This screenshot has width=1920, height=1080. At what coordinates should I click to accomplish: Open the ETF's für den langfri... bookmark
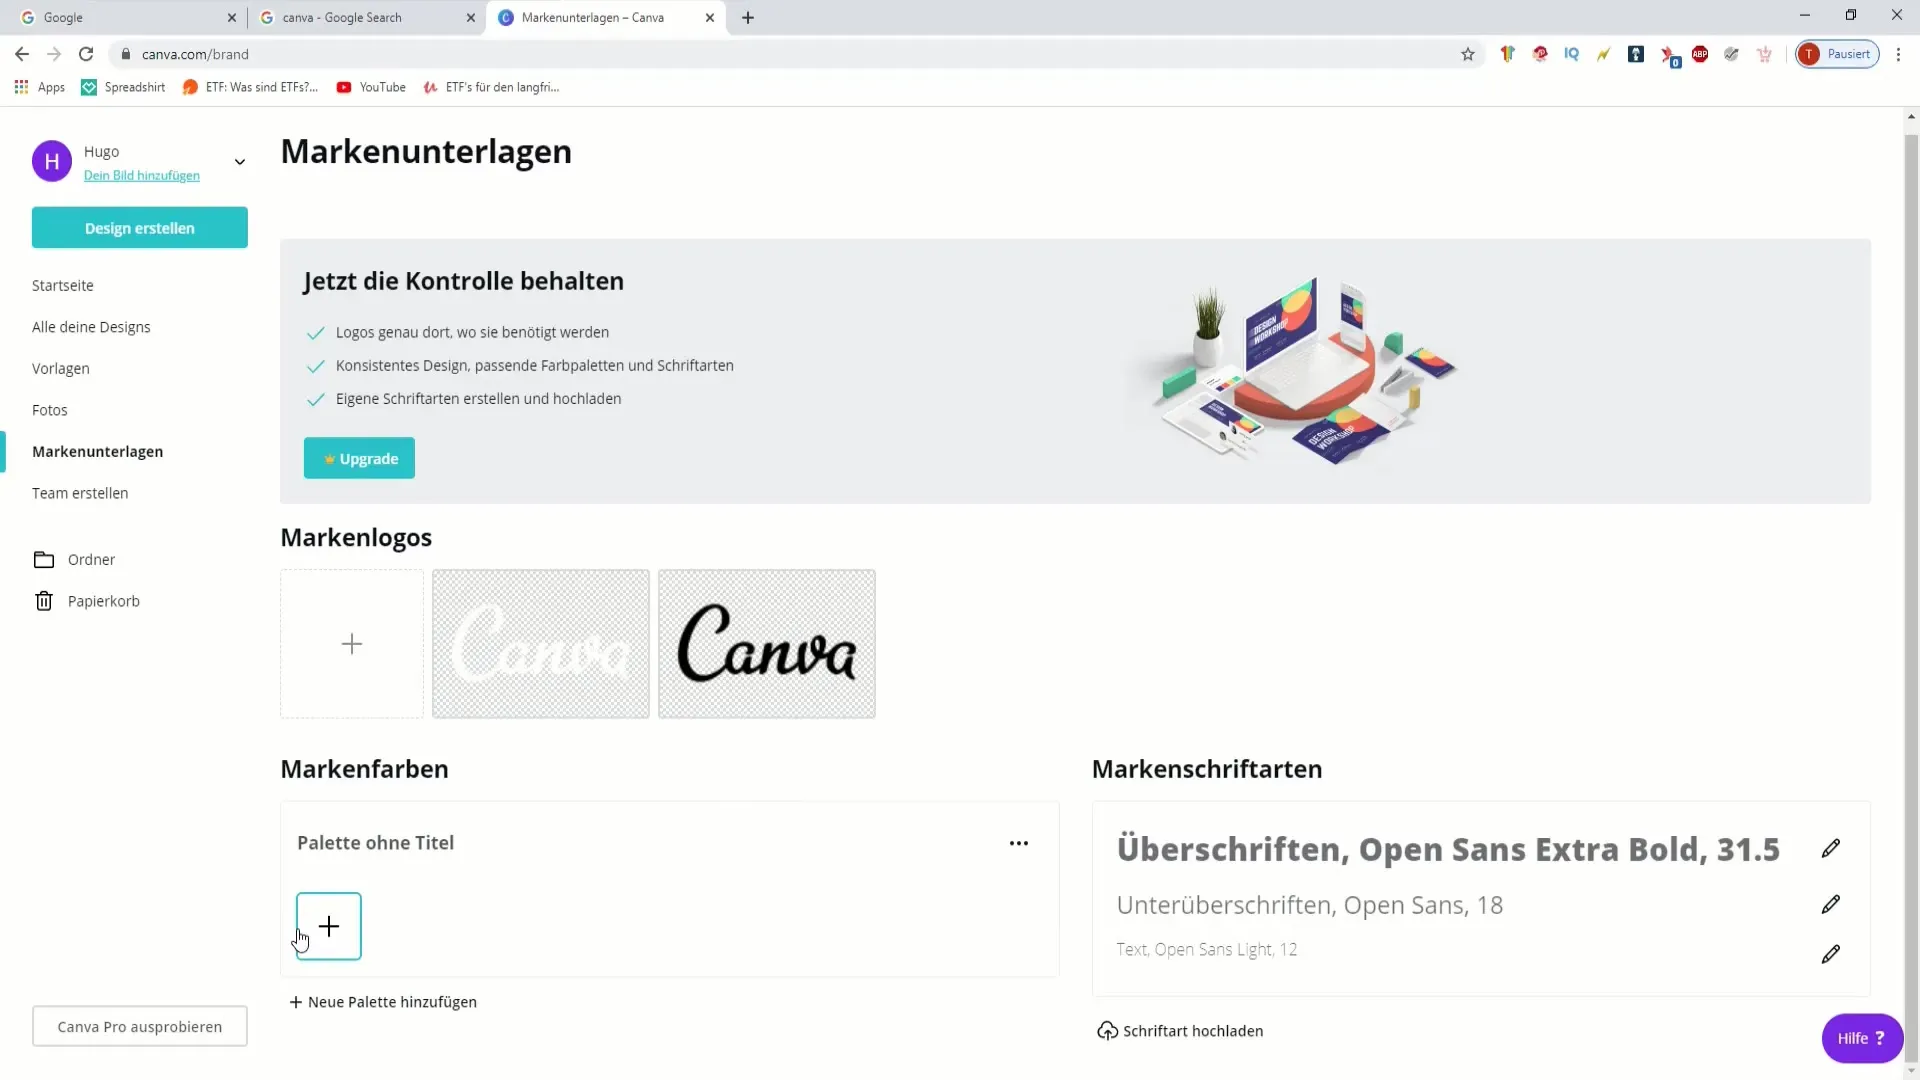click(x=491, y=87)
